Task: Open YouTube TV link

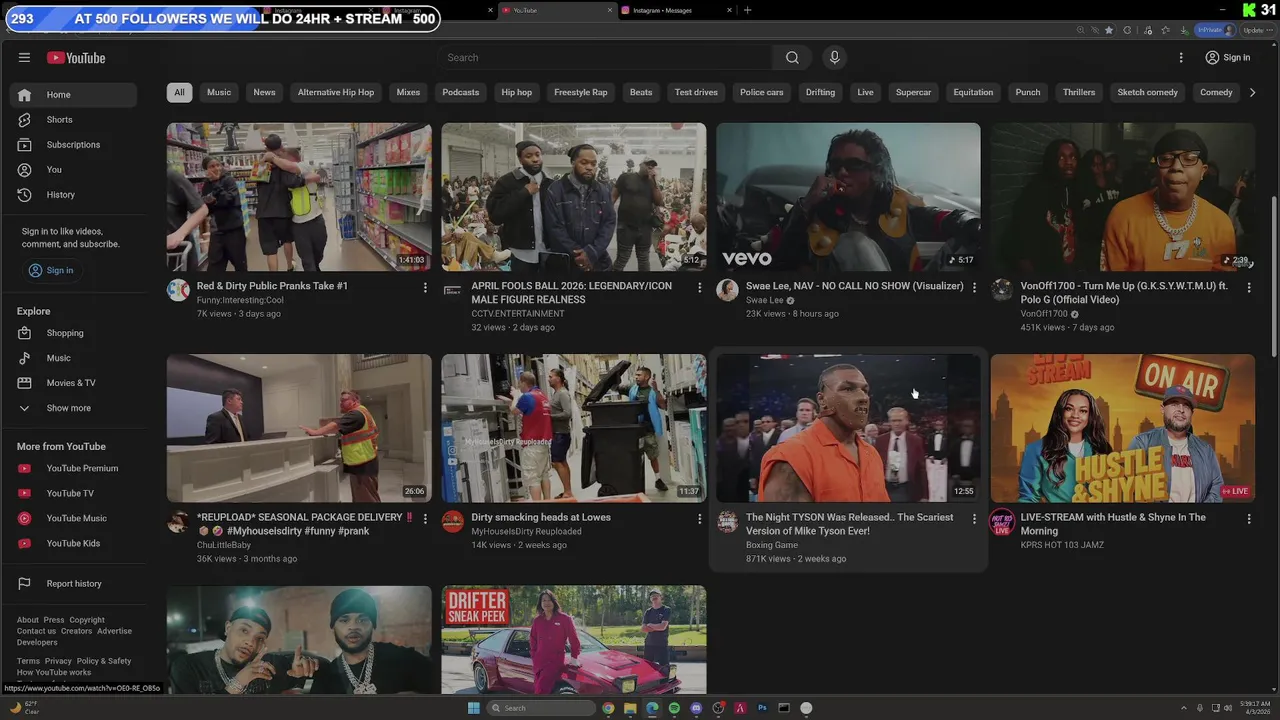Action: pos(74,493)
